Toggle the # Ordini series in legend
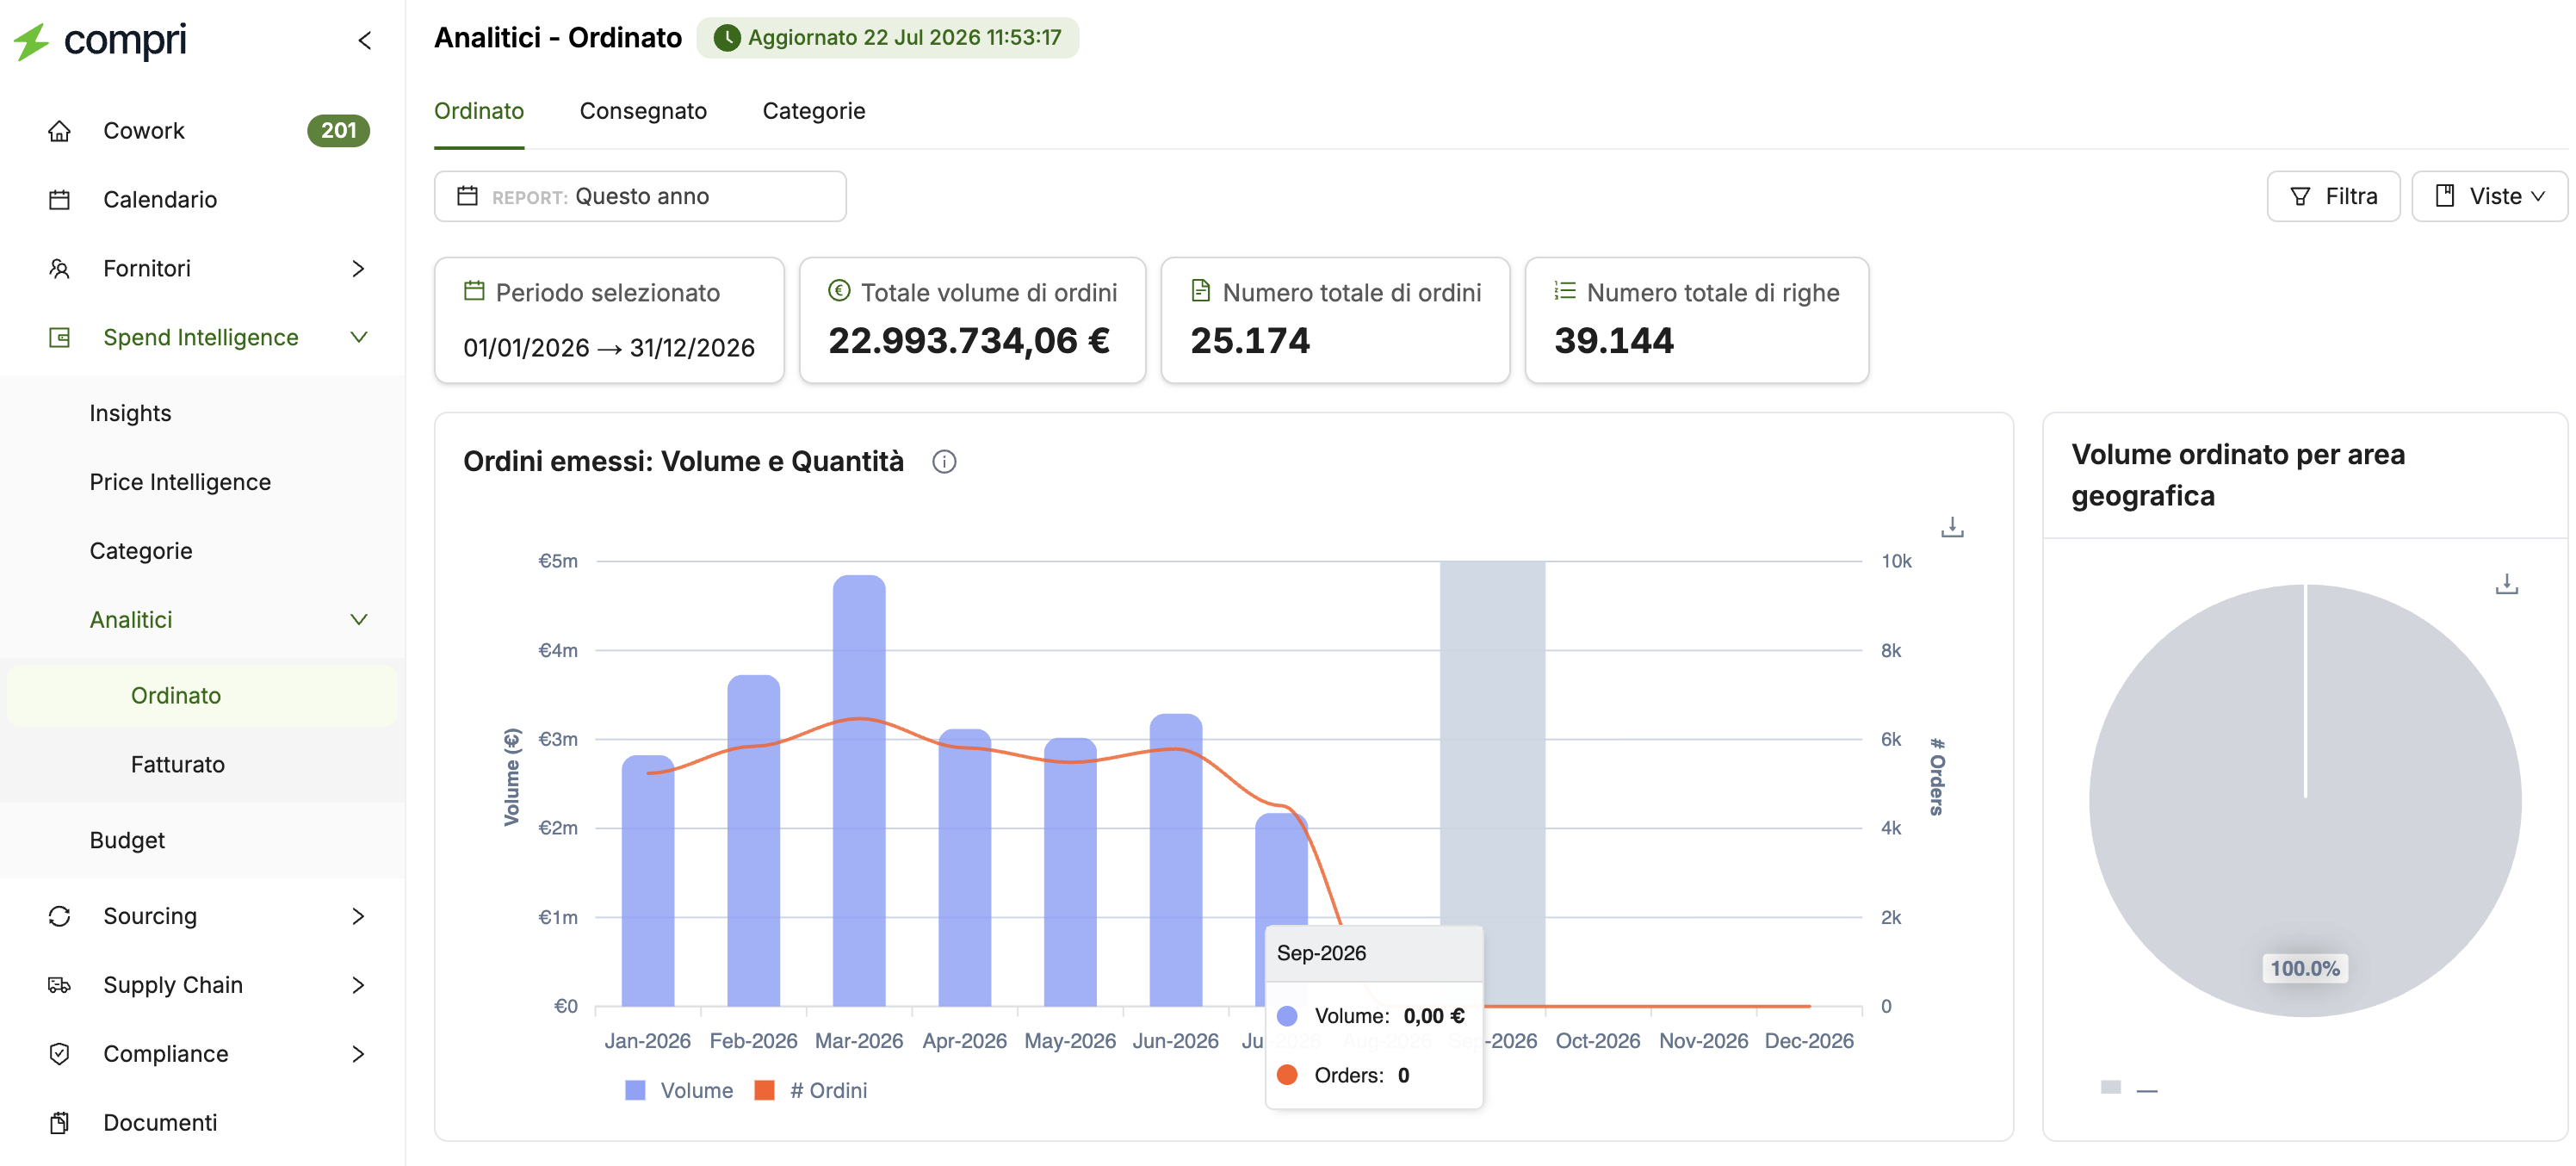Viewport: 2576px width, 1166px height. tap(810, 1090)
